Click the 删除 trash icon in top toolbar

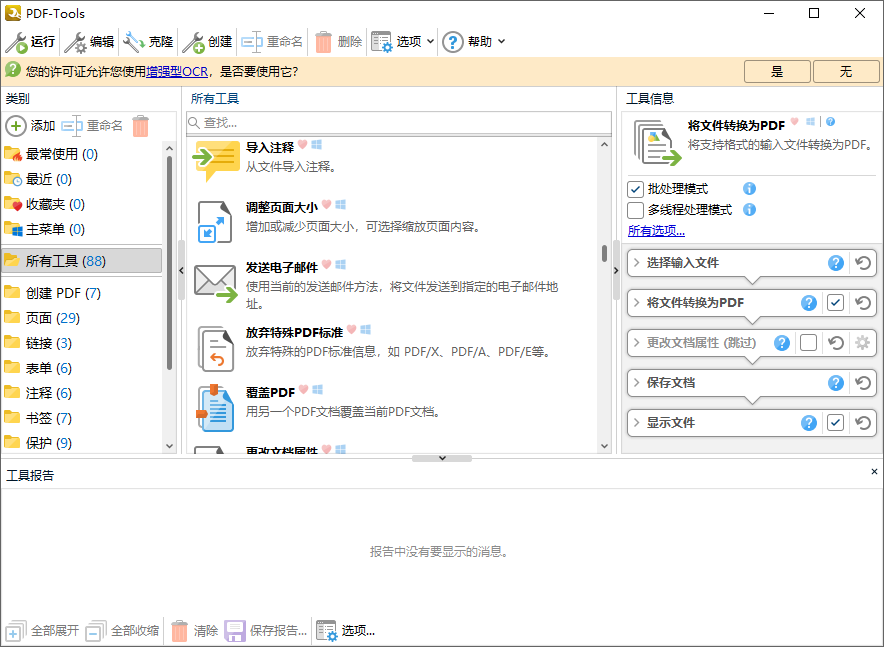pos(324,42)
